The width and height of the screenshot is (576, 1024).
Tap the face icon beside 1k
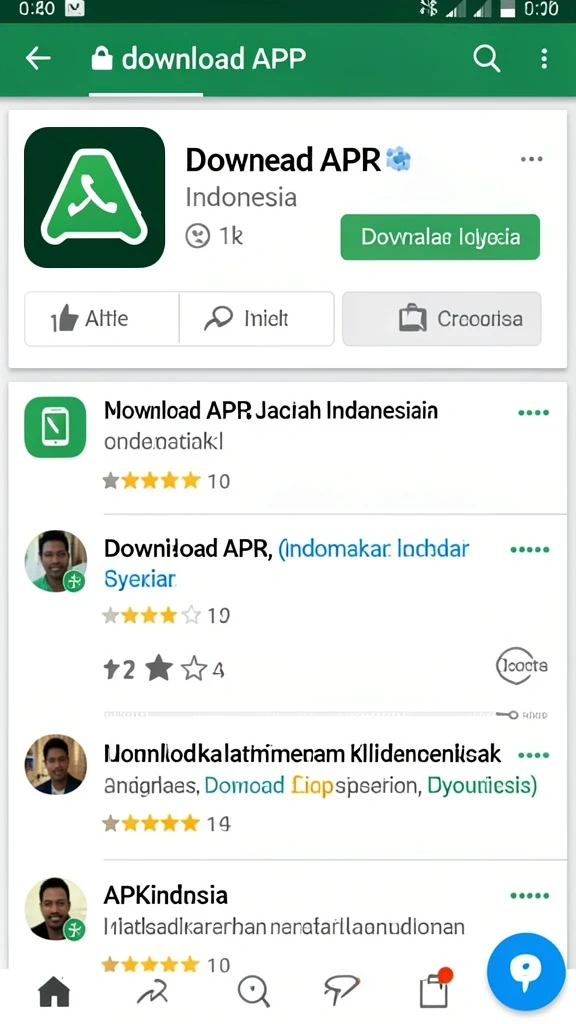point(197,236)
